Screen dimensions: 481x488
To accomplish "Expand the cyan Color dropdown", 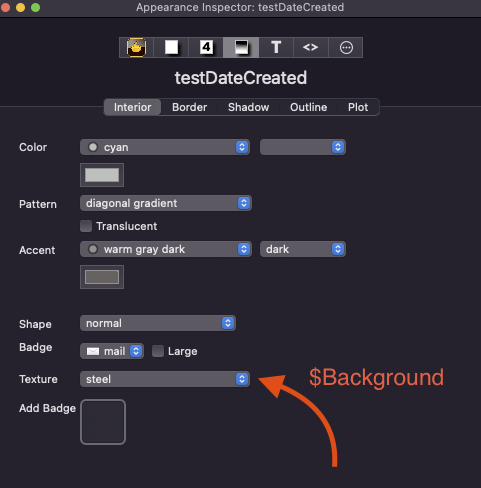I will [x=165, y=147].
